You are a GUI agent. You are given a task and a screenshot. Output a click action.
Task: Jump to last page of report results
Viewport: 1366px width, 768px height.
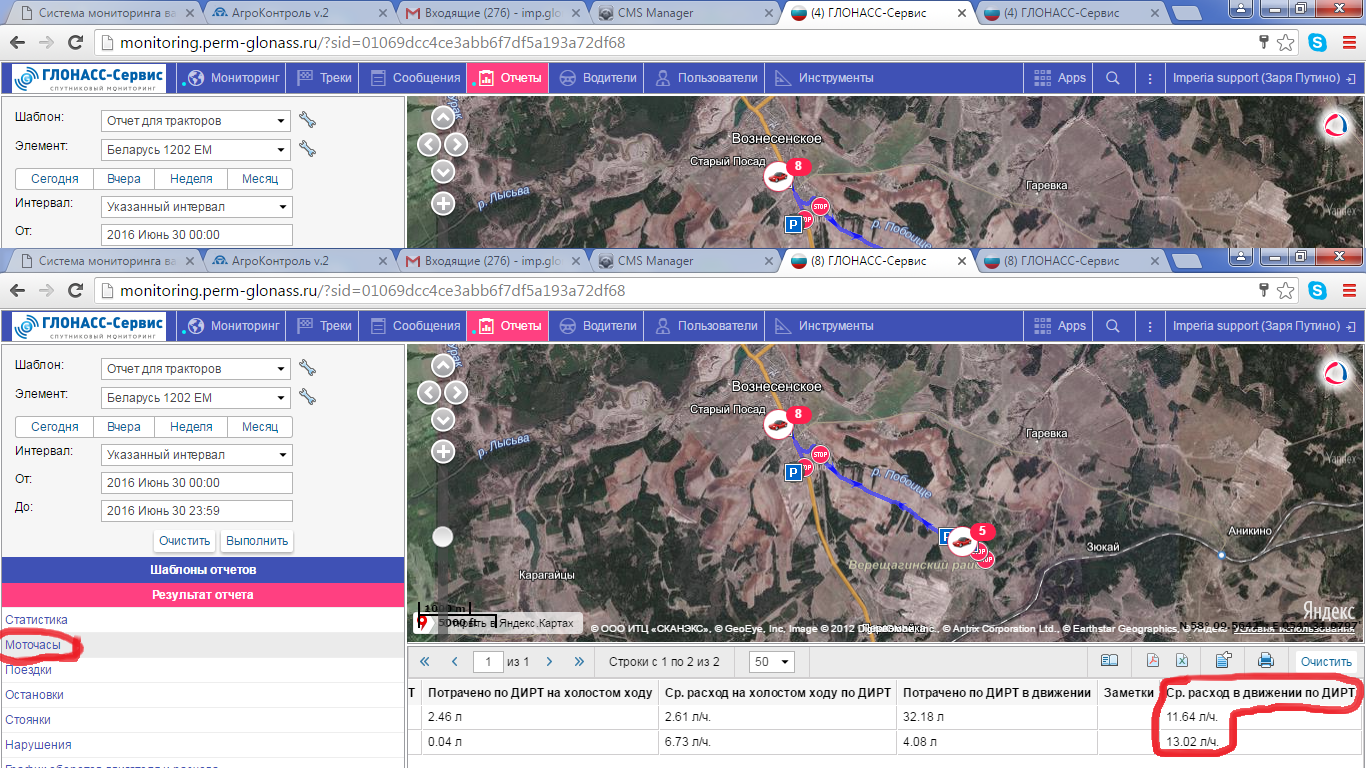[579, 661]
